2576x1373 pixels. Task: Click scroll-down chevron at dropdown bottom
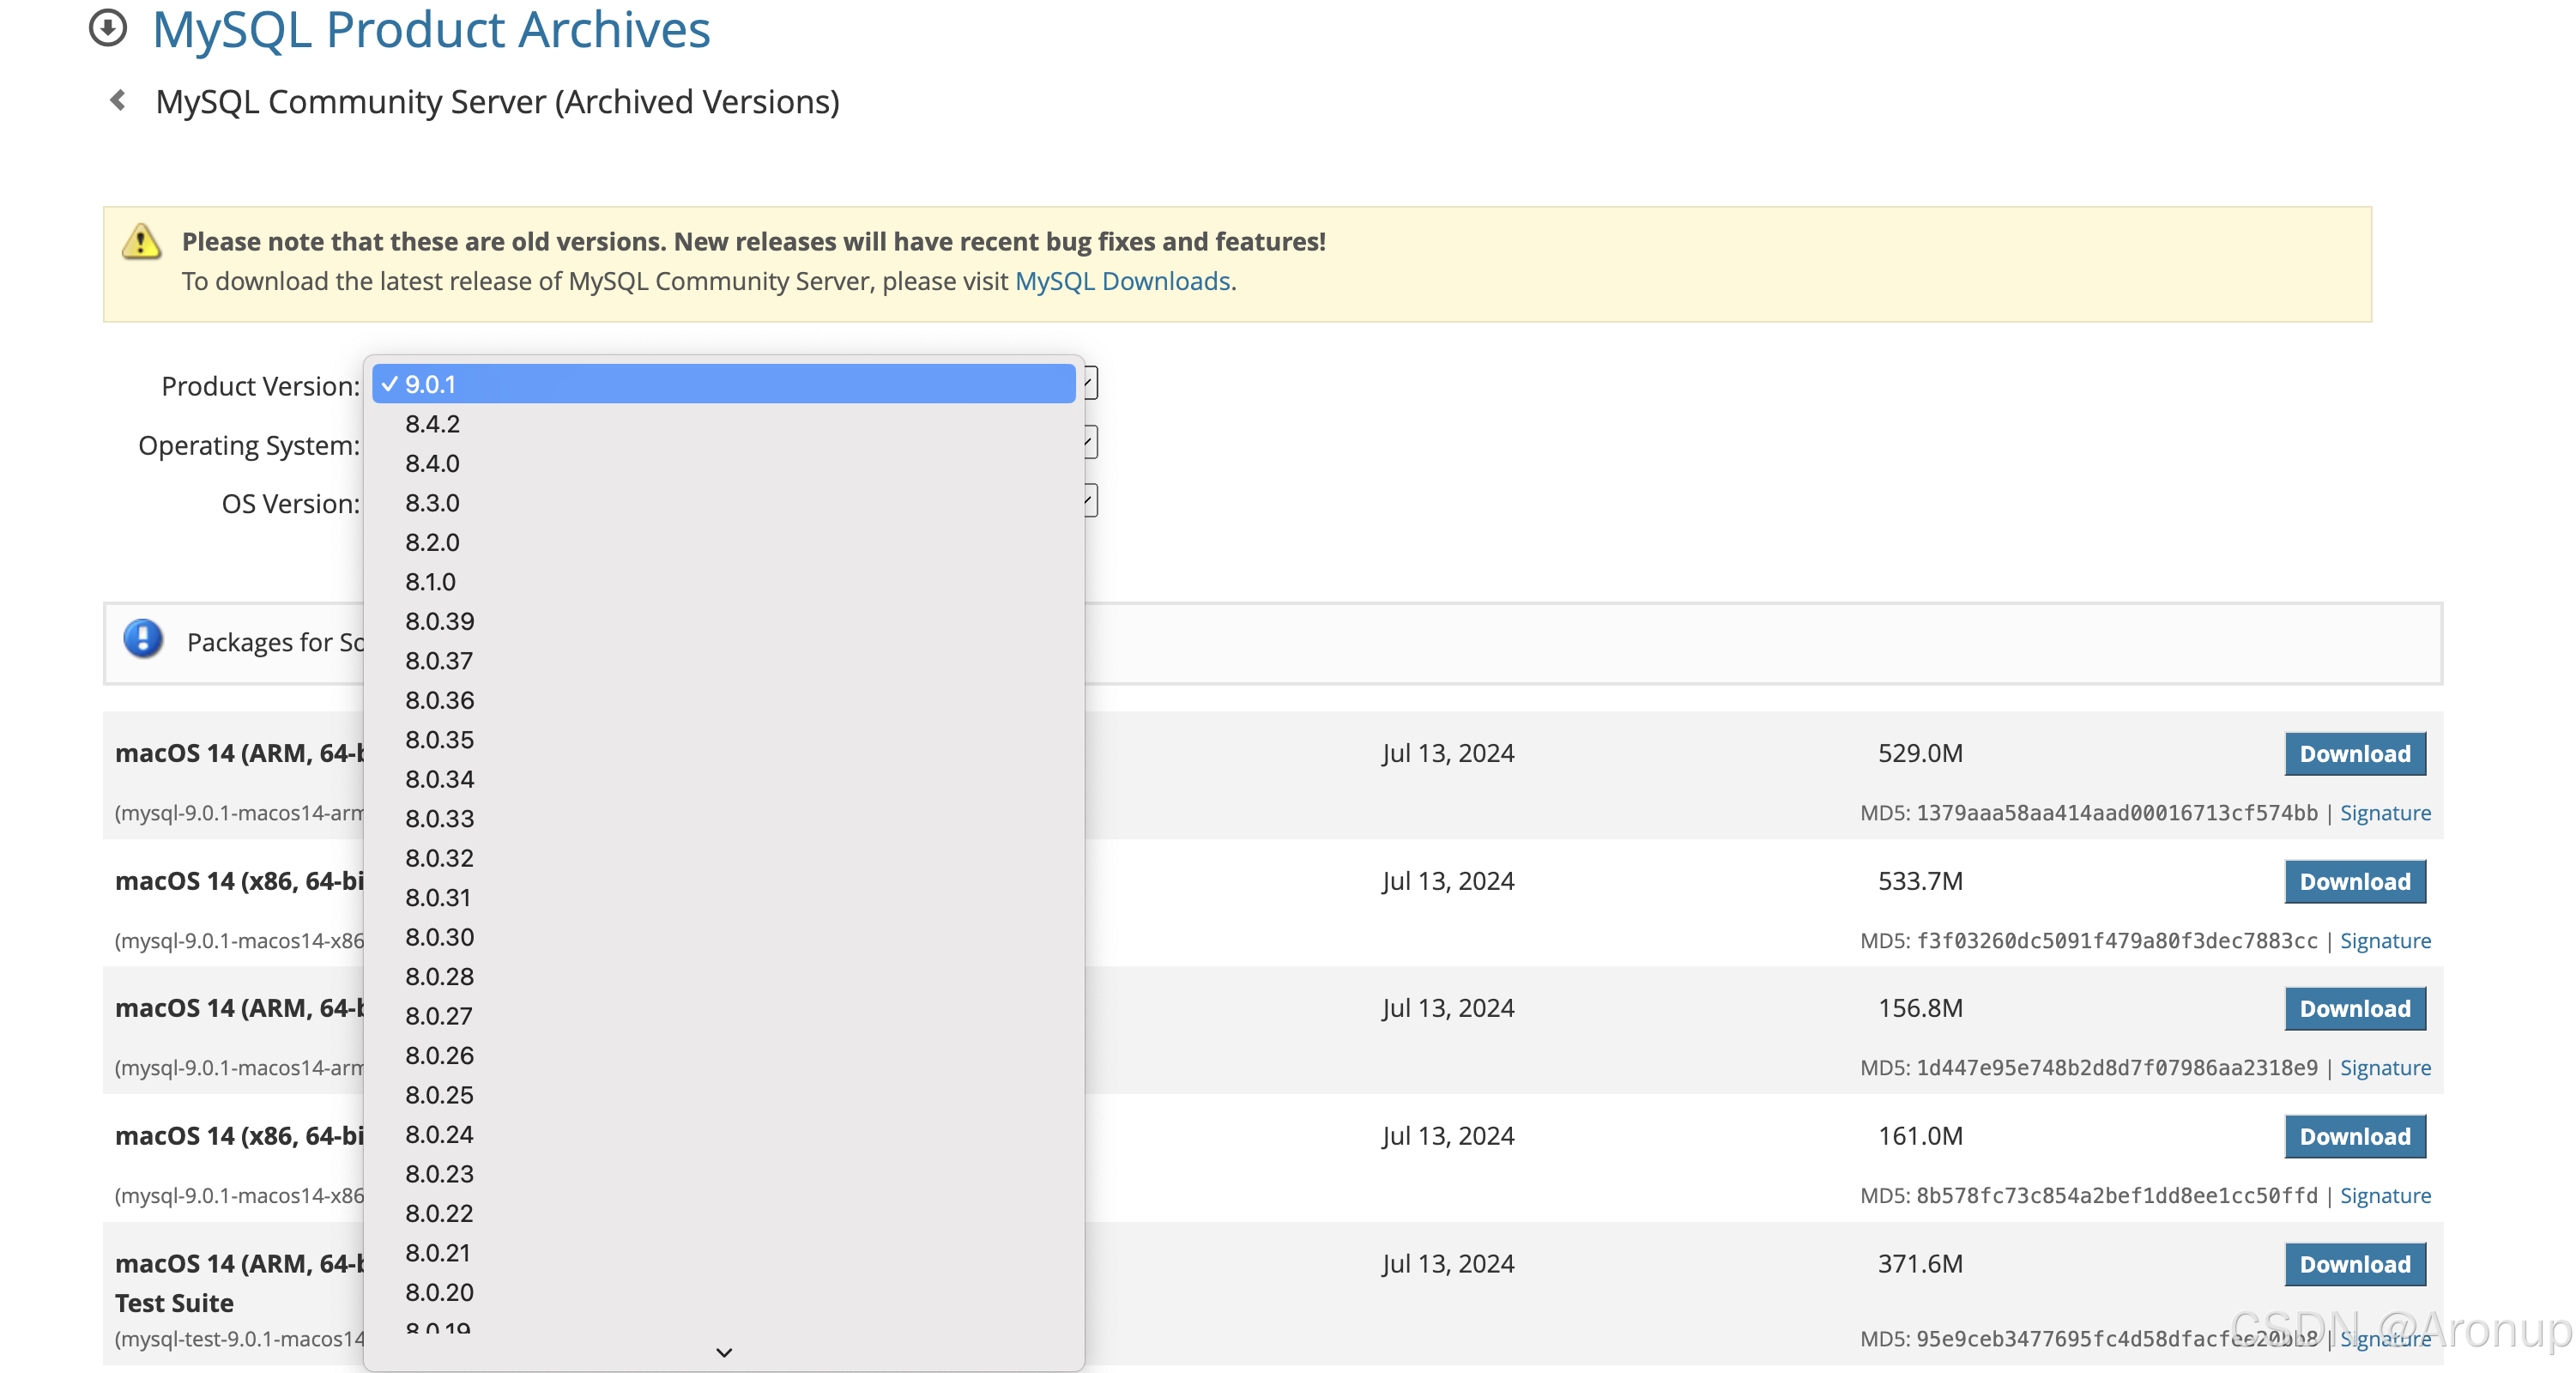tap(724, 1352)
